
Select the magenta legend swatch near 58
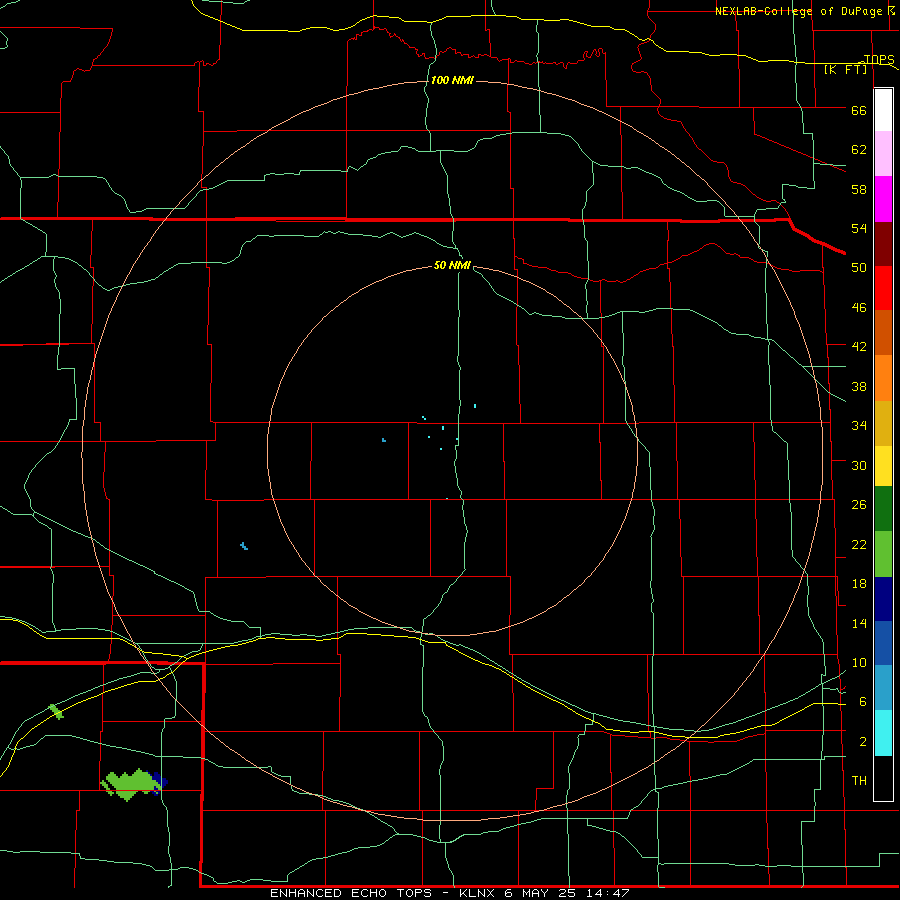[883, 199]
